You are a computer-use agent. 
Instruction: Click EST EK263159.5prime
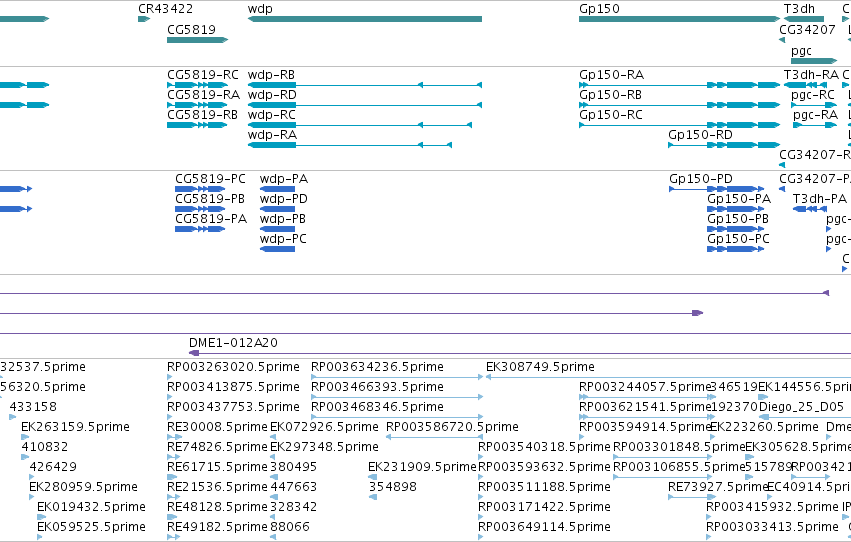click(75, 428)
